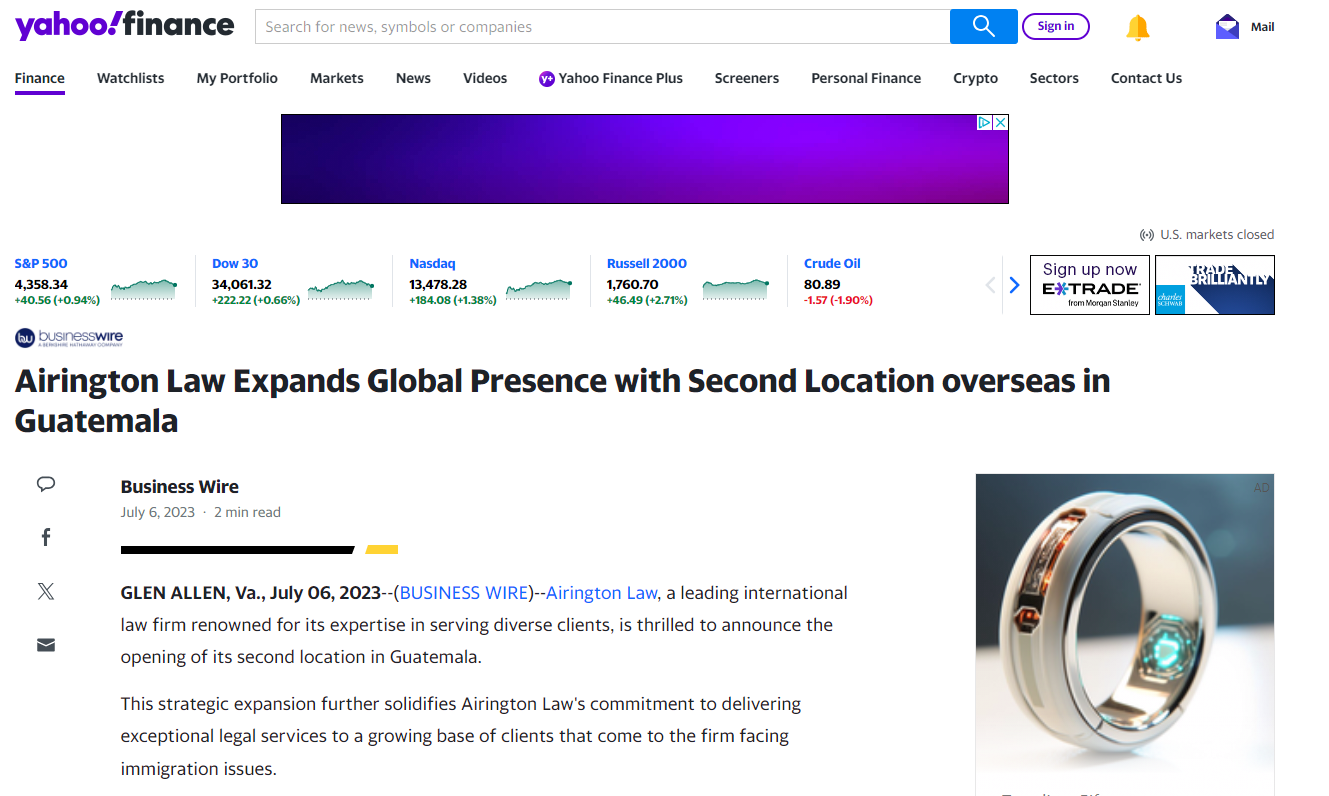Click the Russell 2000 value 1,760.70
Image resolution: width=1329 pixels, height=796 pixels.
pyautogui.click(x=632, y=285)
